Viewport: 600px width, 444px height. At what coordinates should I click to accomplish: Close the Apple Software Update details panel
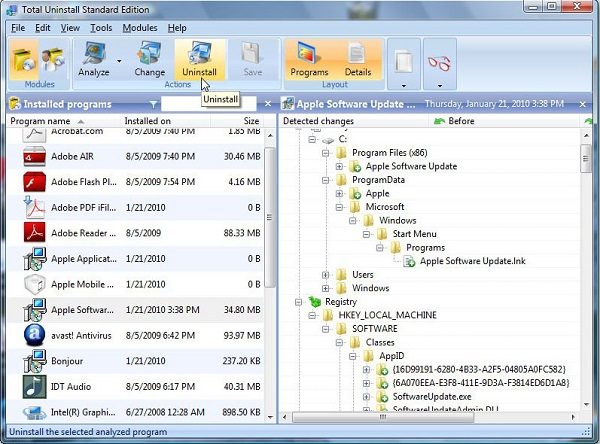click(582, 104)
